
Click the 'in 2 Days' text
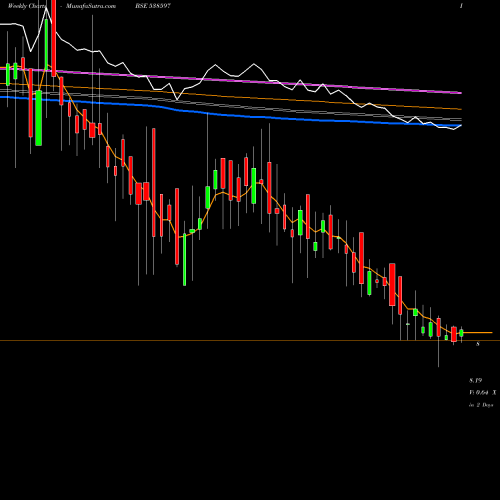[x=481, y=405]
